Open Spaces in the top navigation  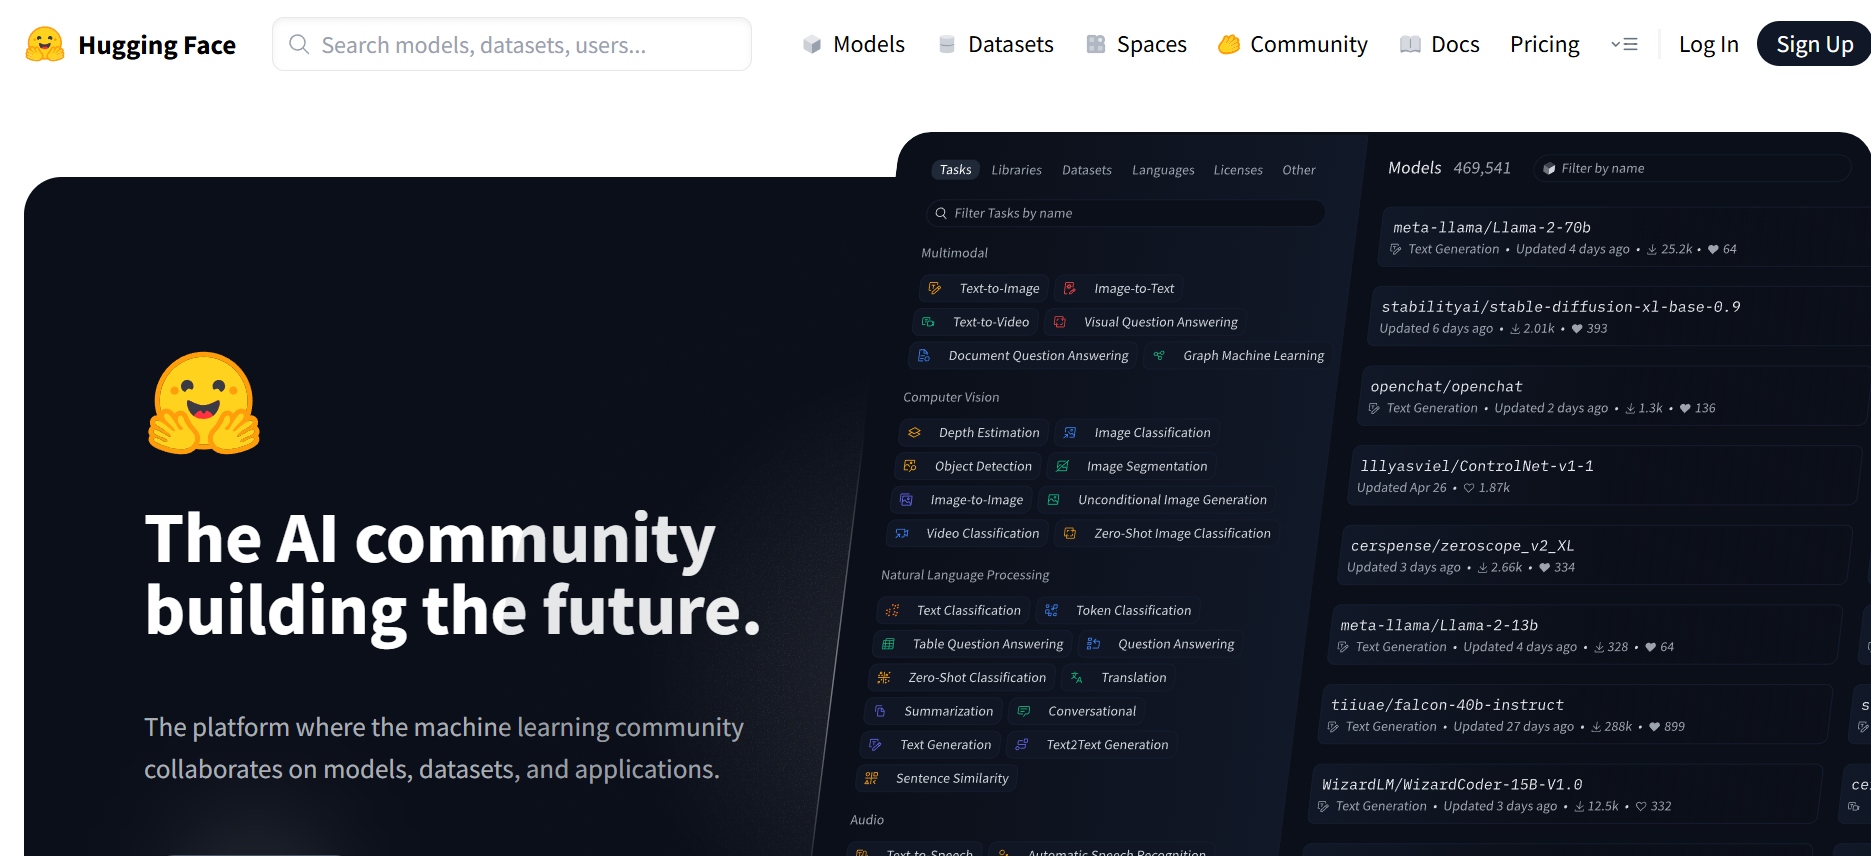coord(1137,44)
